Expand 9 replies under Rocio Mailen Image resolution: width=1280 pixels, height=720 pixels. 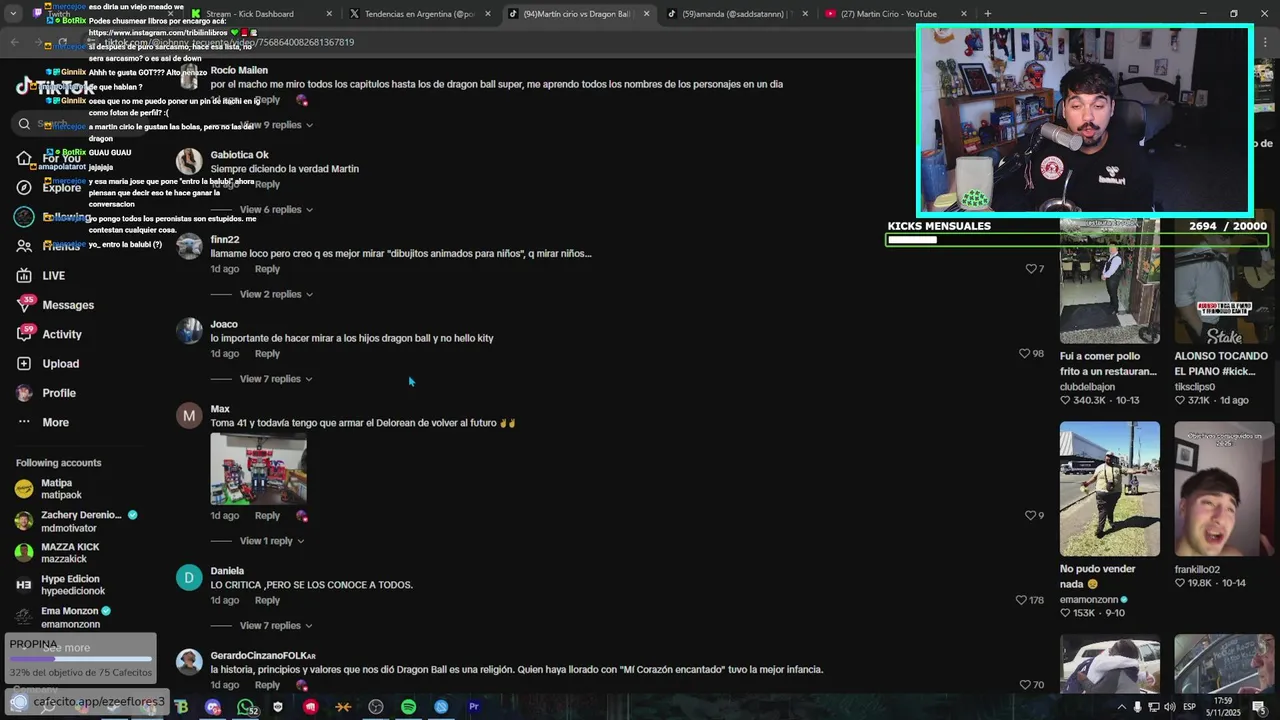point(276,125)
